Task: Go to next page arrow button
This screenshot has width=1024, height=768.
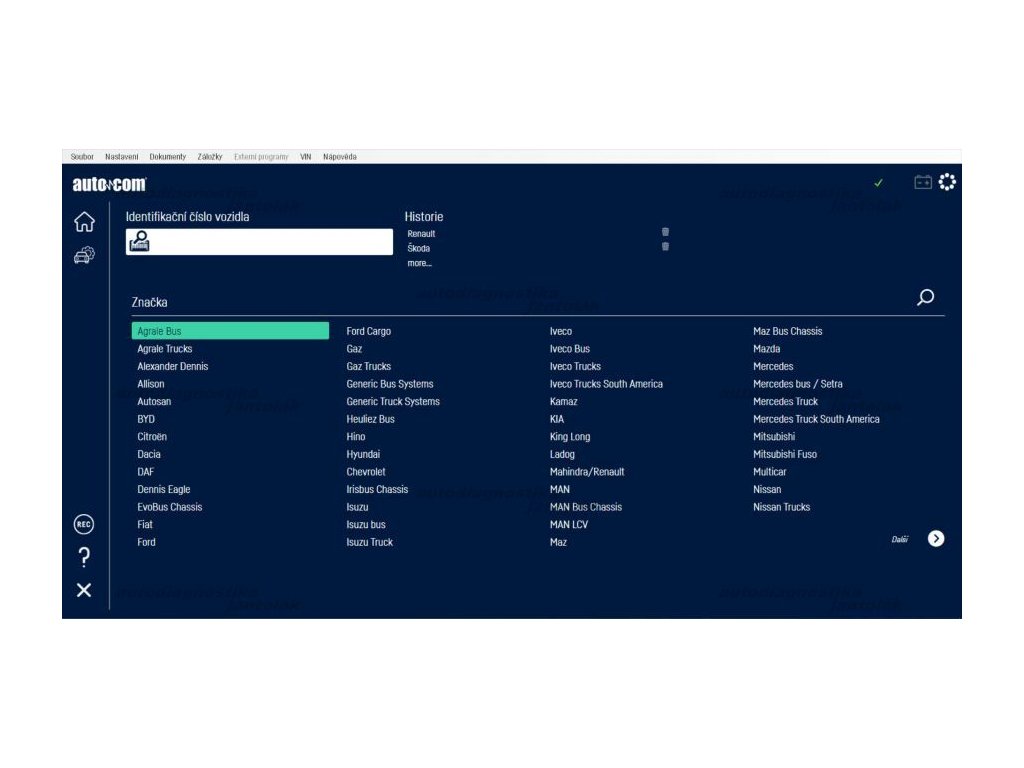Action: pos(936,539)
